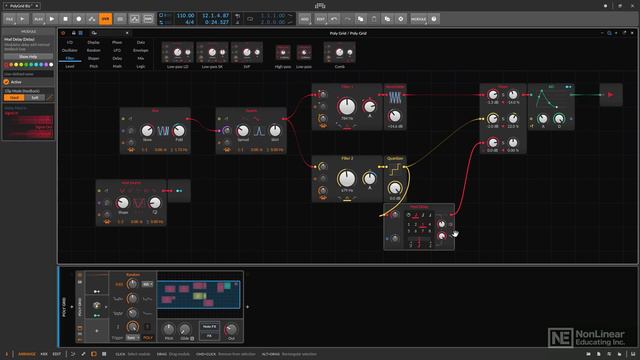Undo using the curved back arrow
Image resolution: width=640 pixels, height=360 pixels.
click(x=334, y=19)
